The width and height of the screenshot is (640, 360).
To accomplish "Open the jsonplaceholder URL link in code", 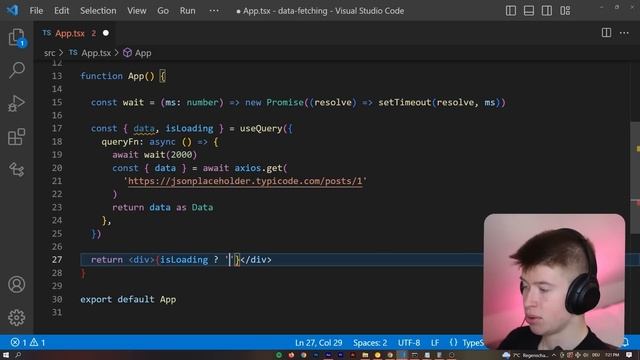I will [245, 181].
